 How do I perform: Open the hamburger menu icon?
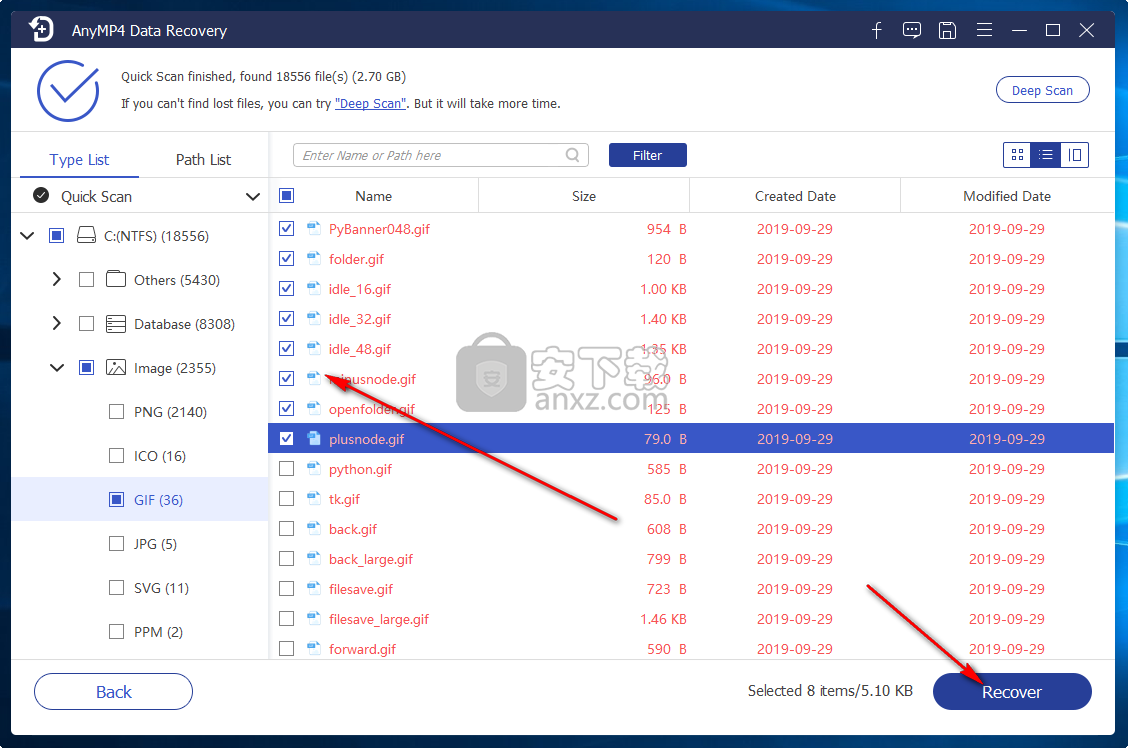pos(984,30)
